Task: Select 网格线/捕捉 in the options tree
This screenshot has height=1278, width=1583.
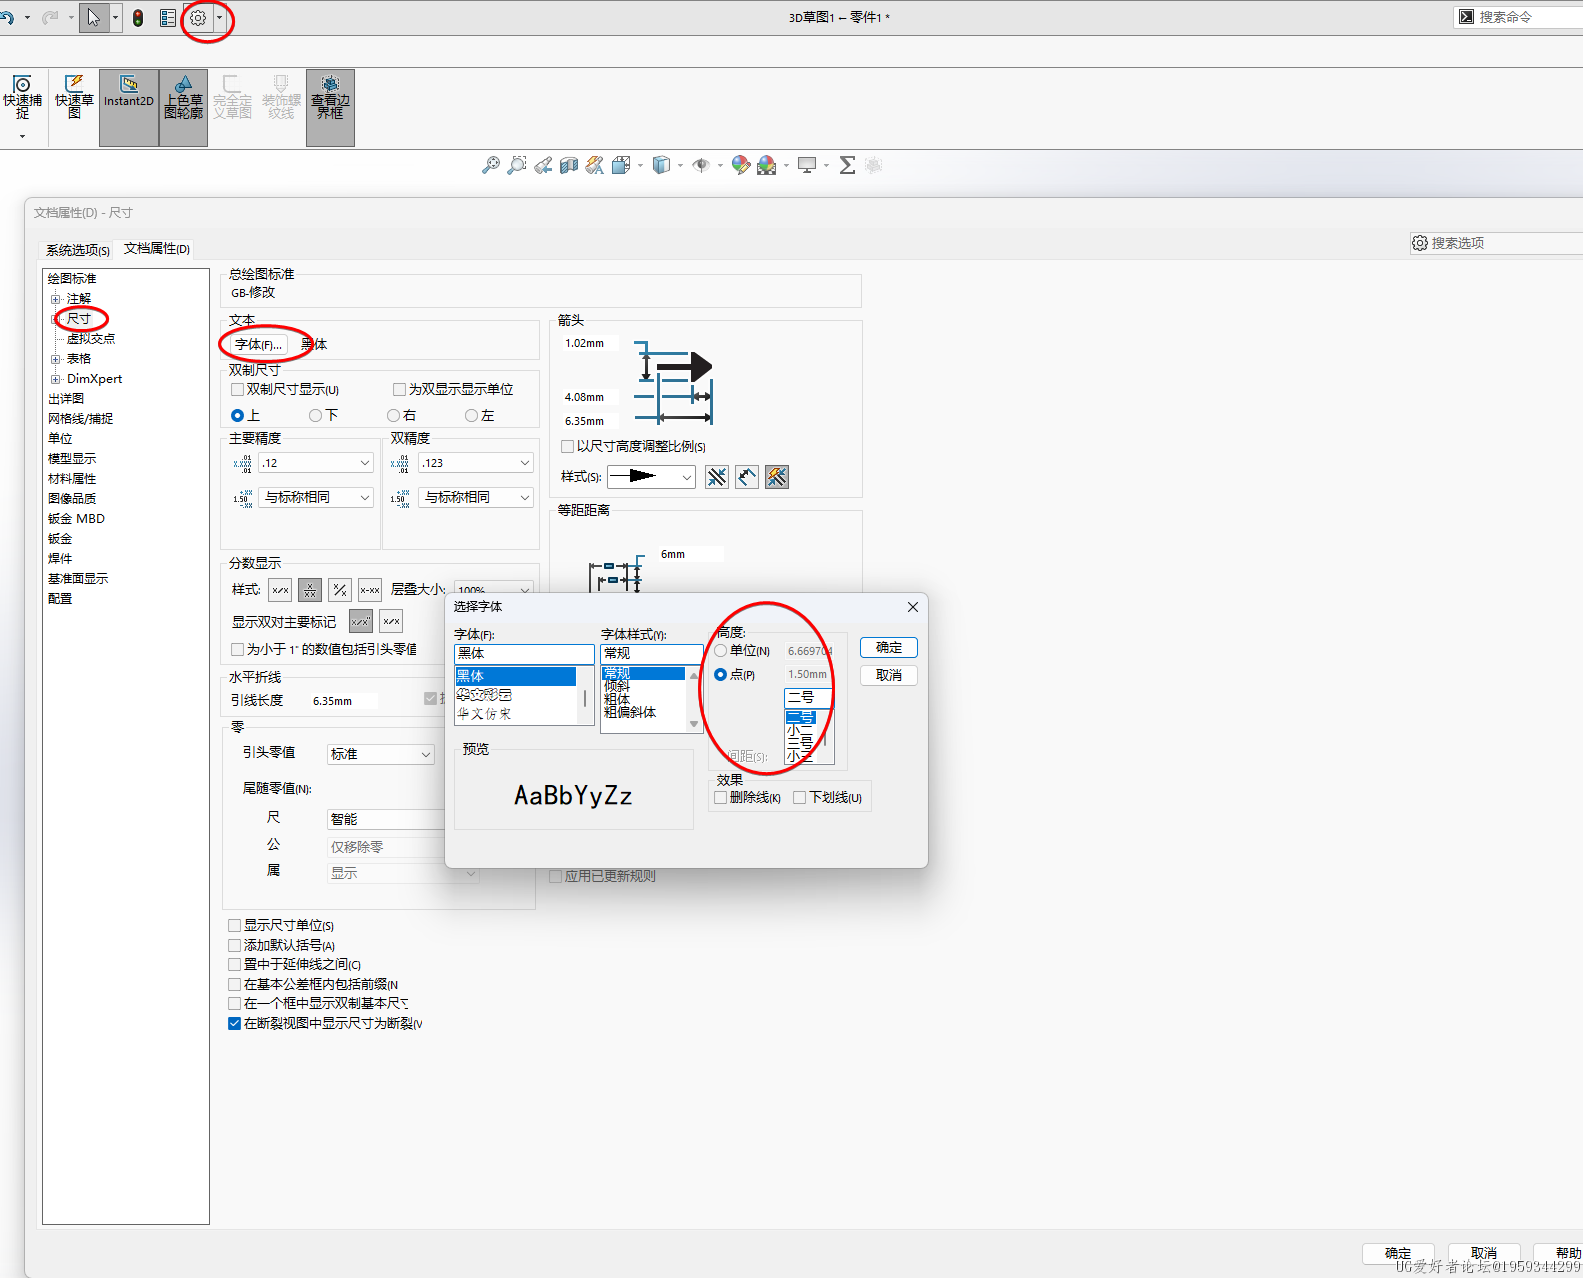Action: [81, 419]
